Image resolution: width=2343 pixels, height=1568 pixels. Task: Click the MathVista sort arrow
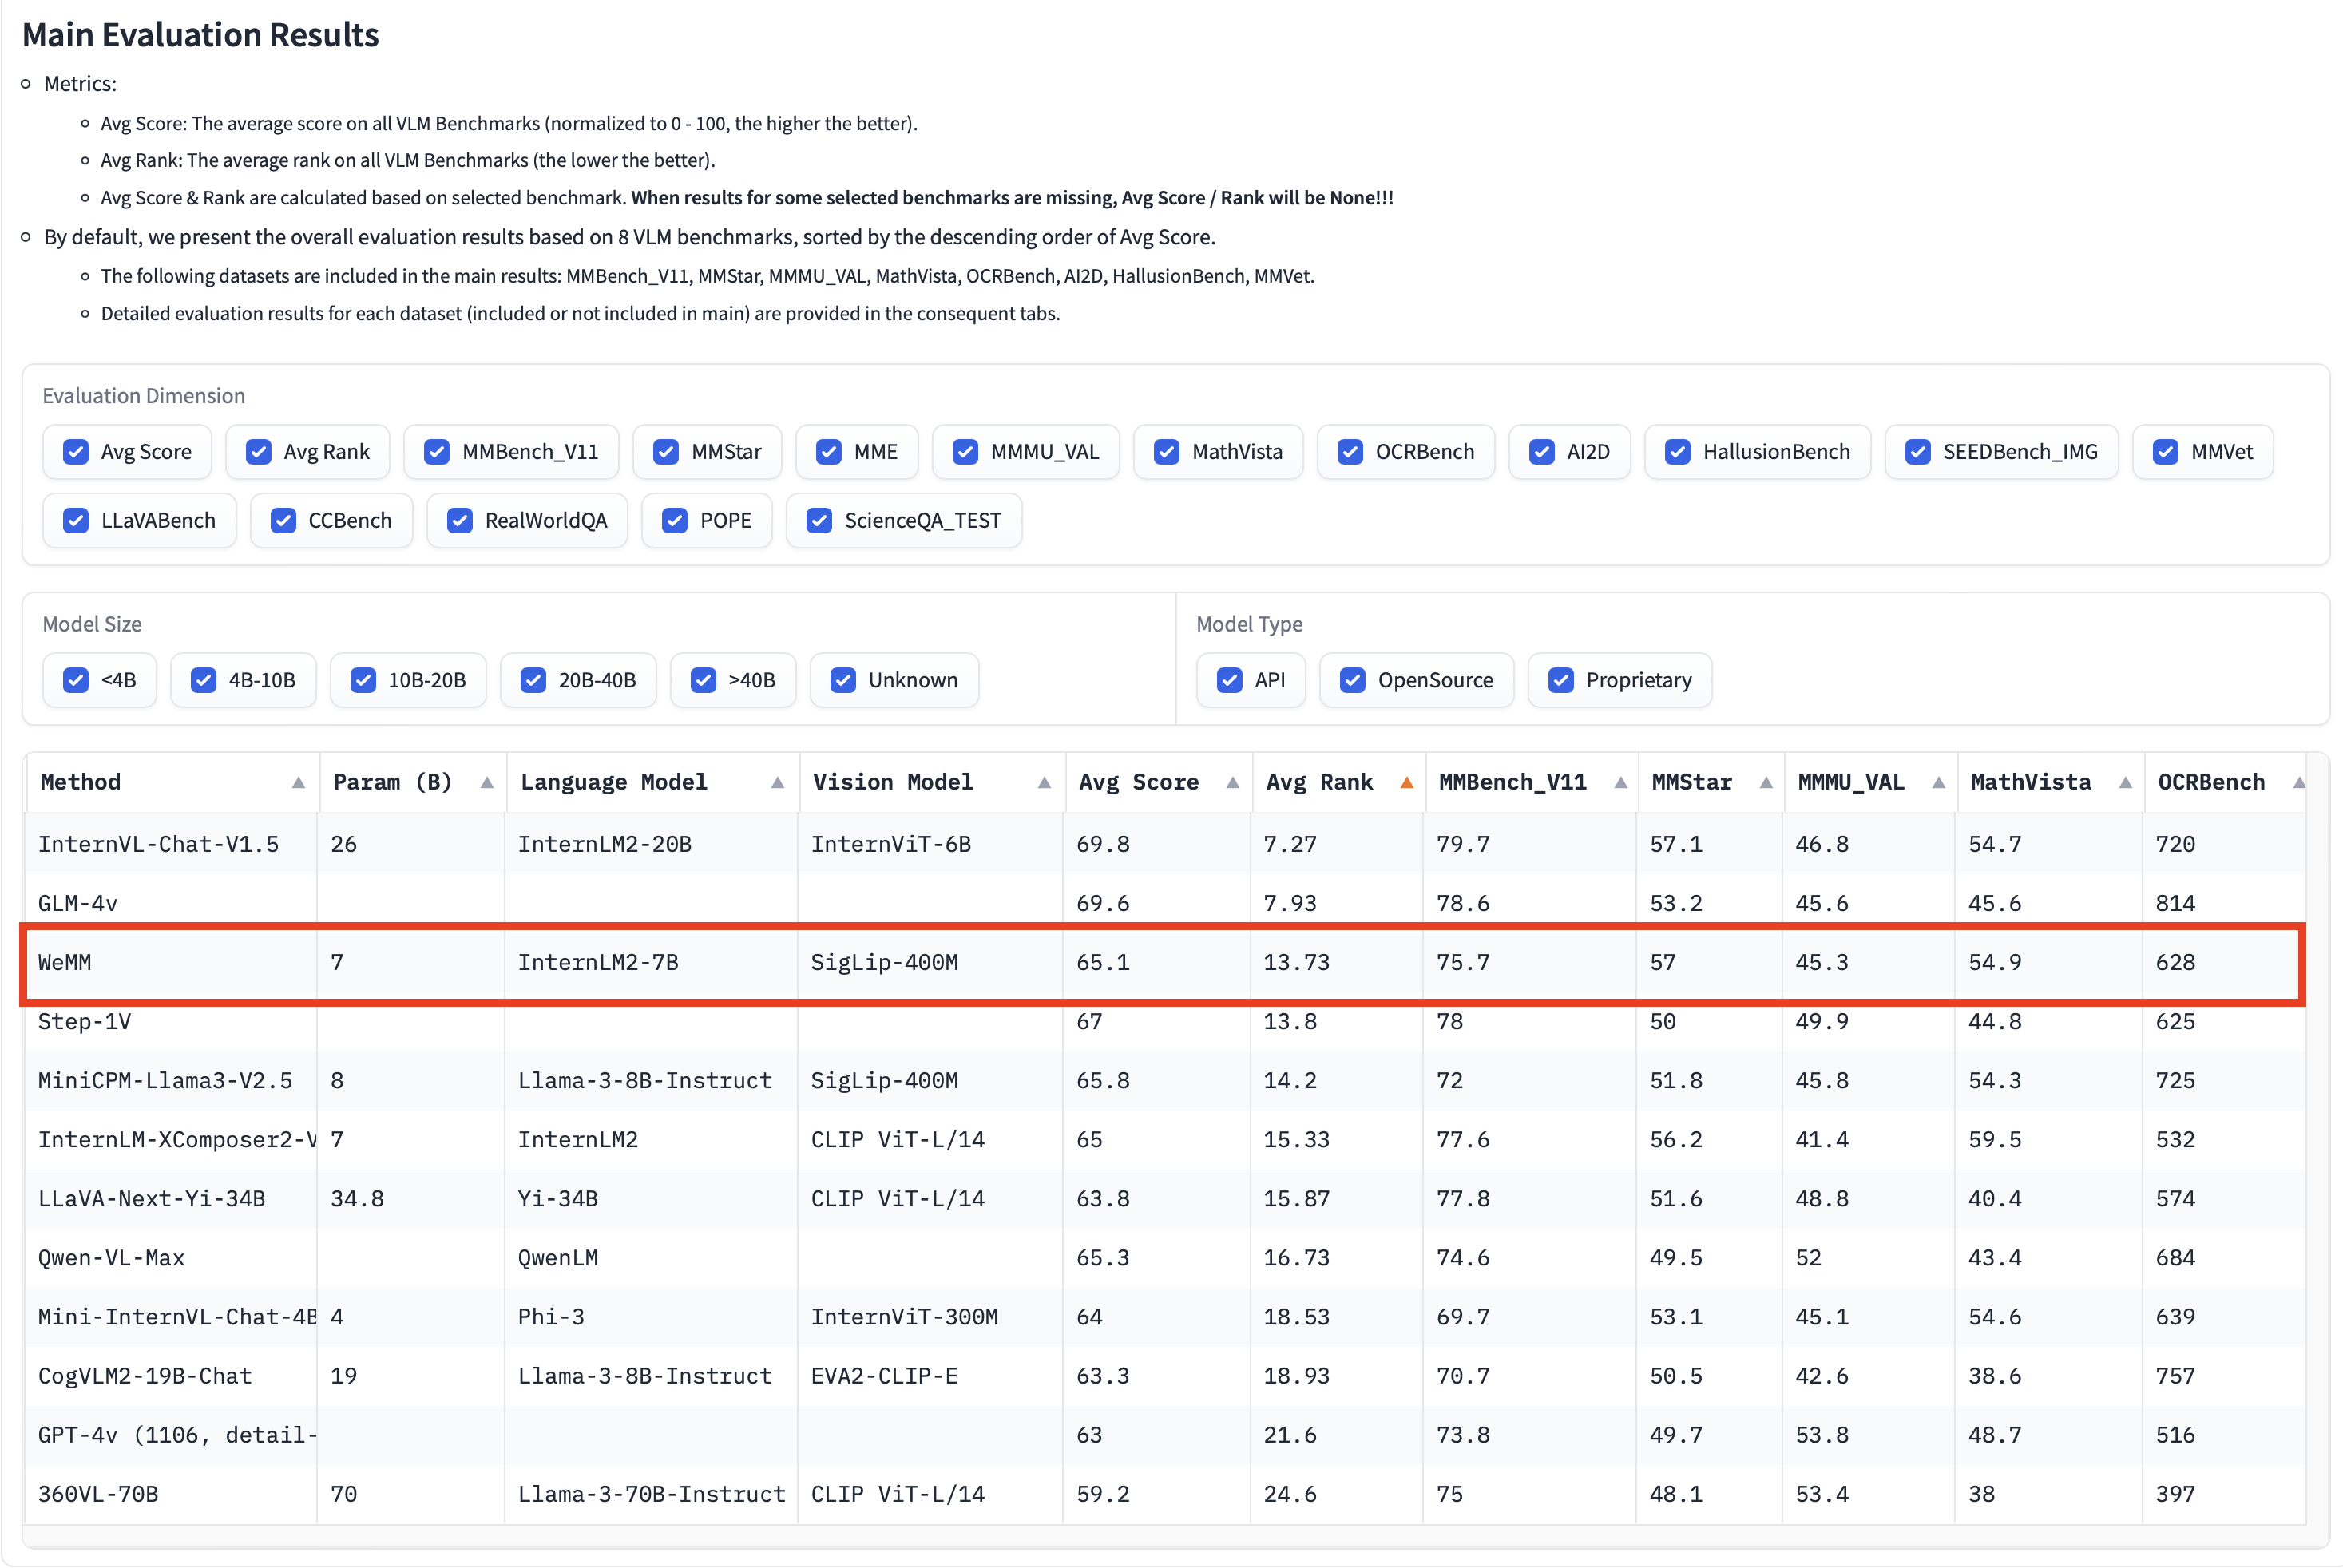[x=2125, y=783]
